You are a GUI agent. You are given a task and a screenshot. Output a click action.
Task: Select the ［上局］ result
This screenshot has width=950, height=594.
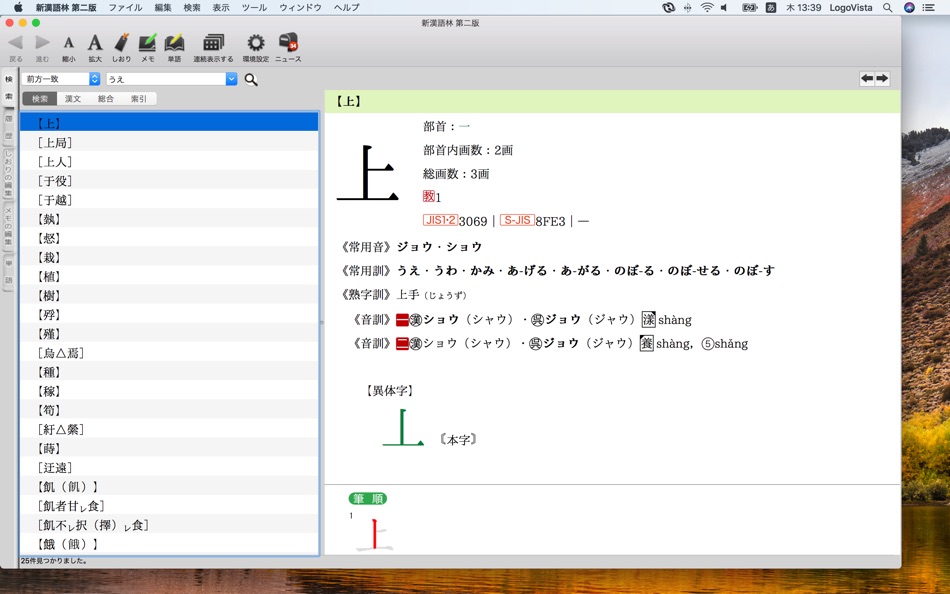coord(169,142)
